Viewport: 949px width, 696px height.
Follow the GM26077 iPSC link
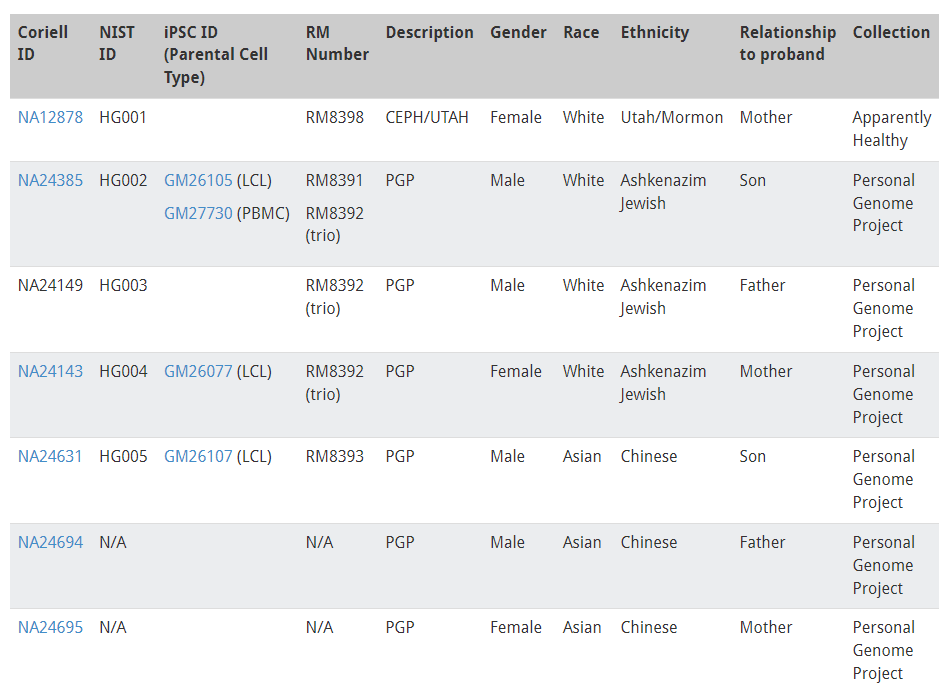198,371
